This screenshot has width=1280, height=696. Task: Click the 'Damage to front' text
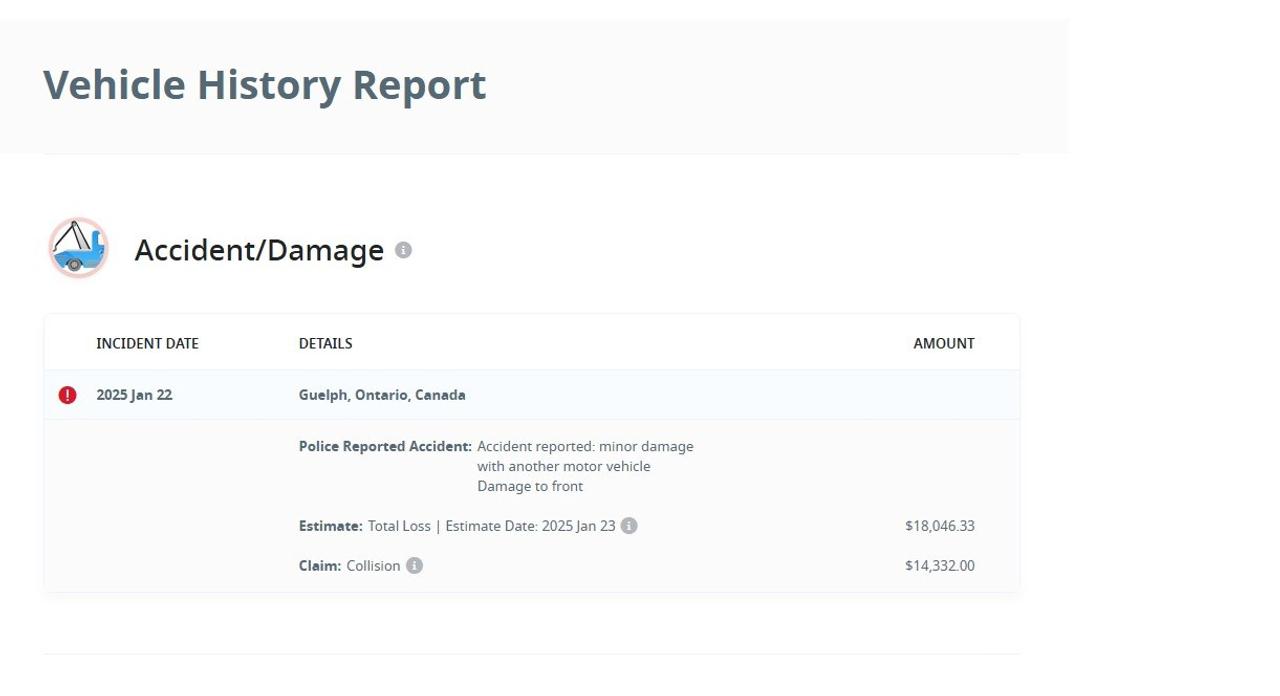530,486
